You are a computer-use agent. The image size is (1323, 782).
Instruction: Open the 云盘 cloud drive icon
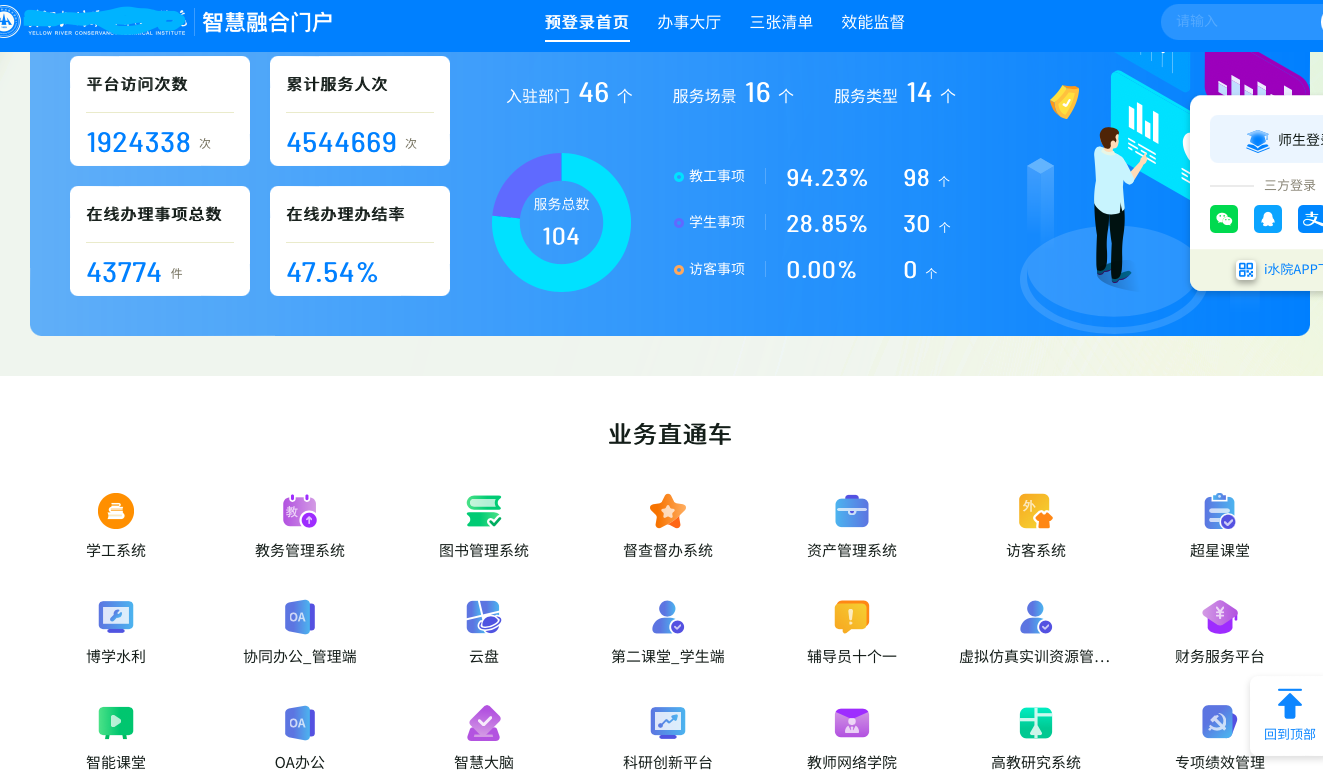484,618
